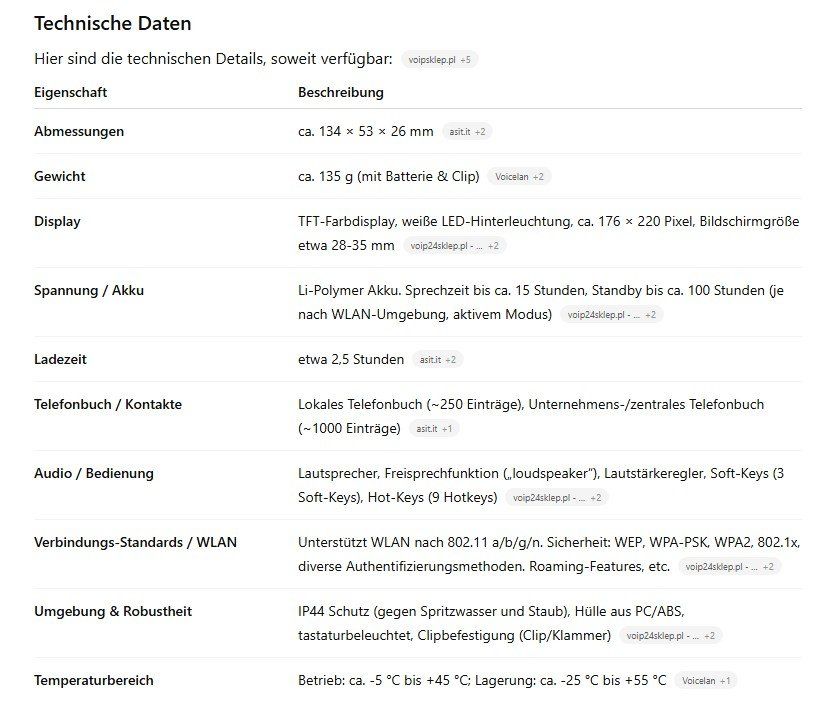
Task: Open asit.it source chip beside Abmessungen value
Action: pyautogui.click(x=467, y=132)
